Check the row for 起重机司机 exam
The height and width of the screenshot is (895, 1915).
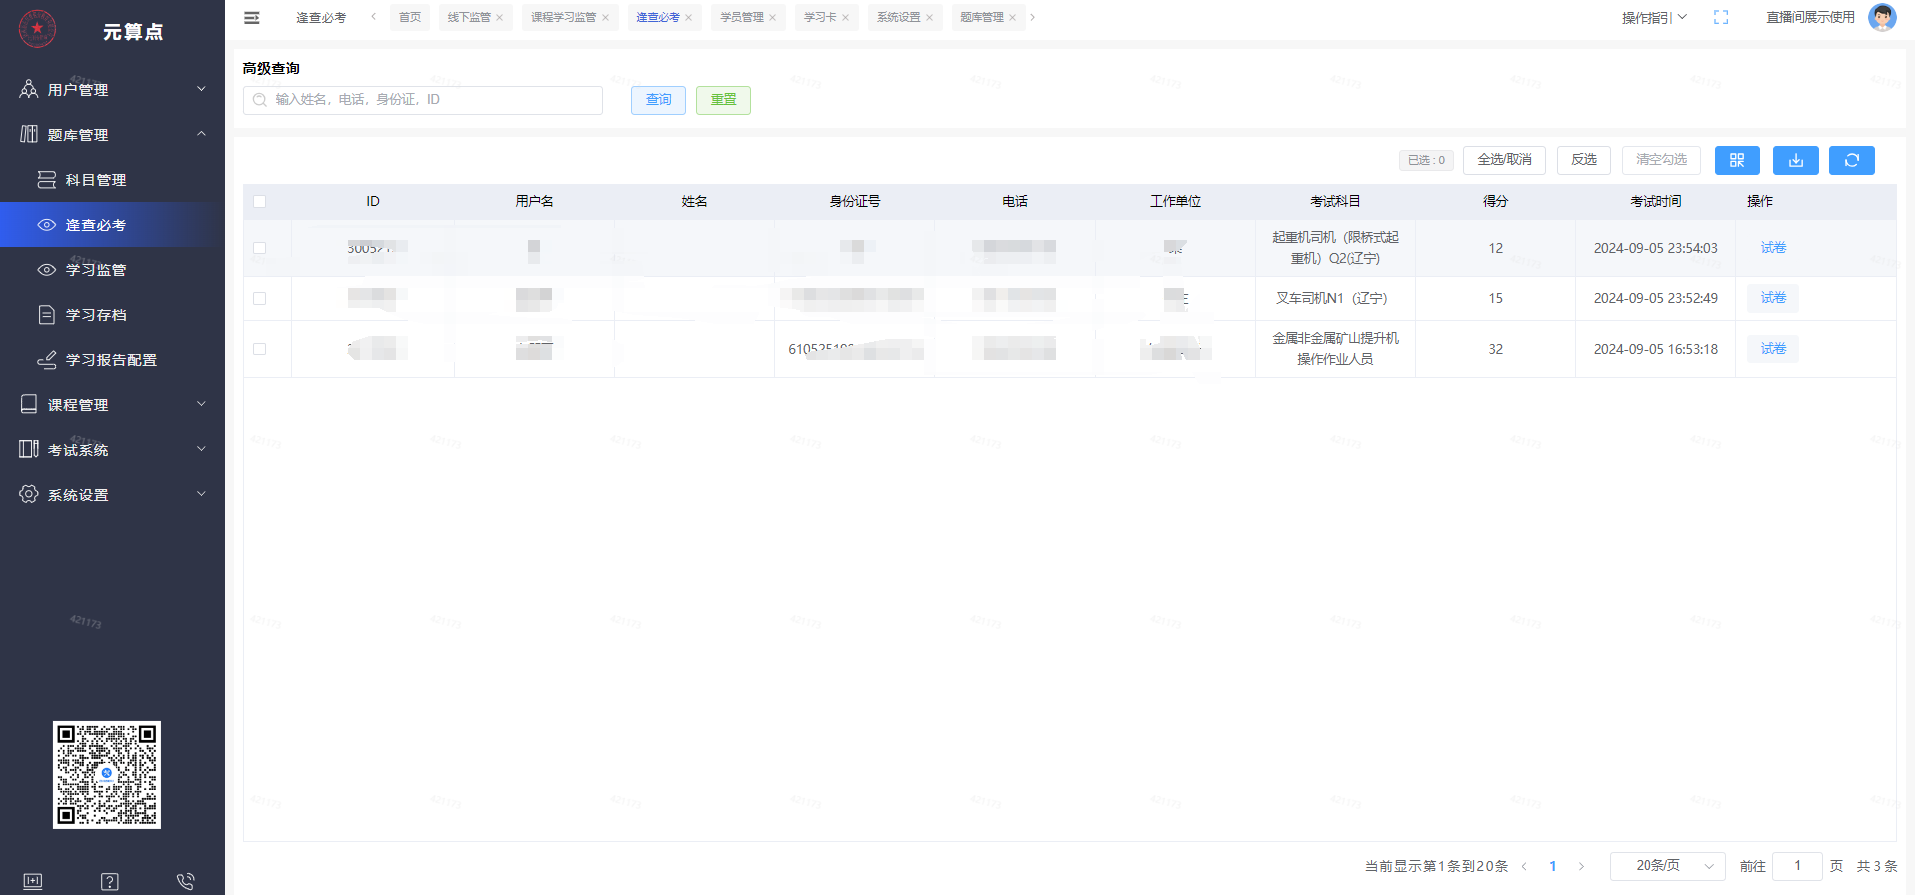click(260, 248)
